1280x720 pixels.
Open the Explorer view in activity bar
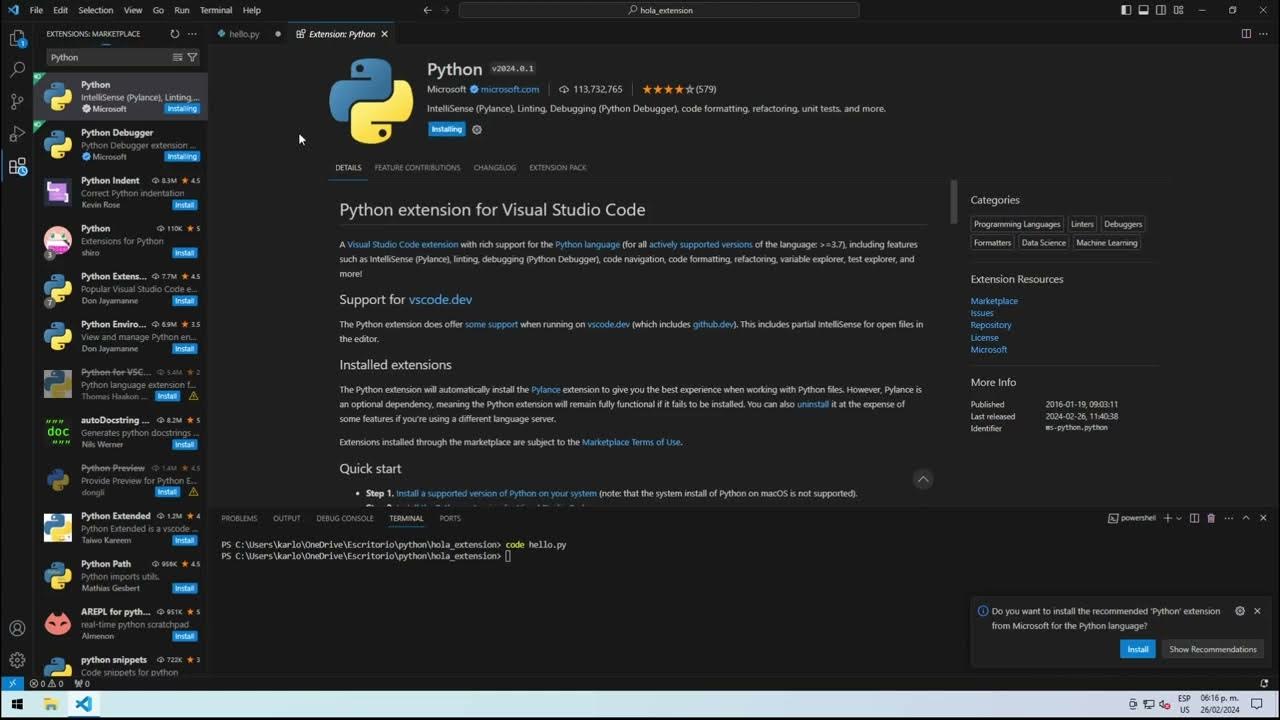click(x=17, y=39)
